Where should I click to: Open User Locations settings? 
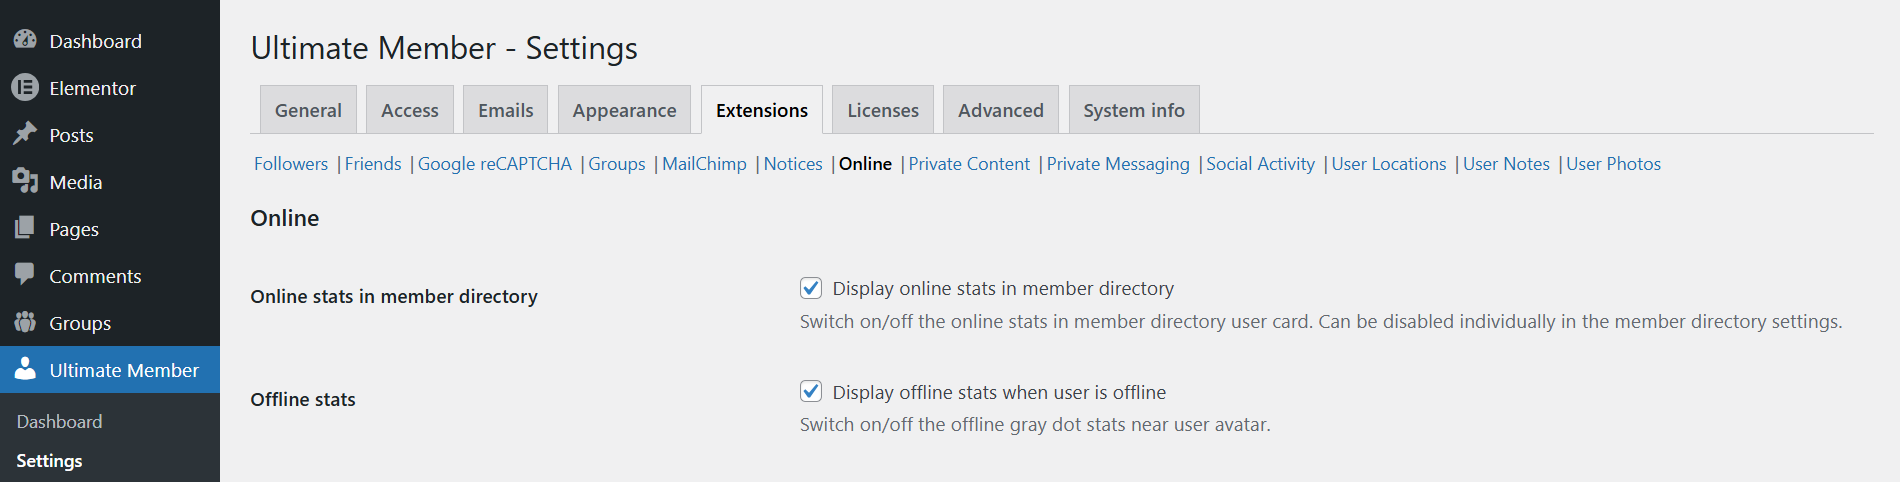[1389, 164]
